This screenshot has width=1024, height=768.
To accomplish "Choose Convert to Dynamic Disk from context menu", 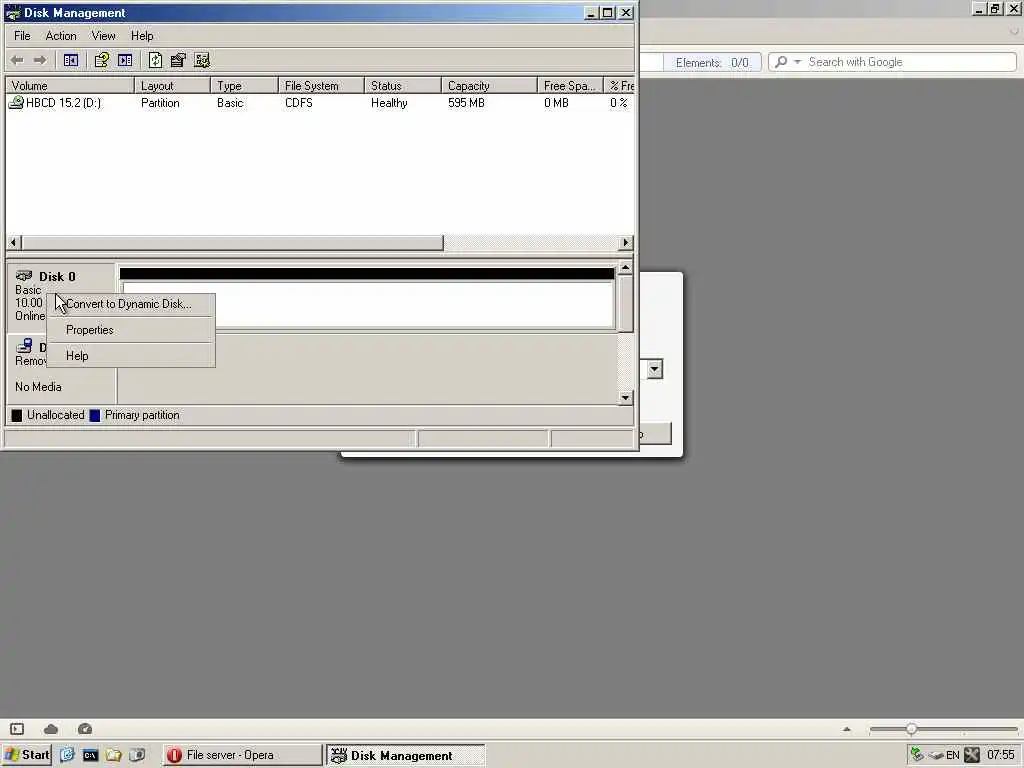I will (131, 304).
